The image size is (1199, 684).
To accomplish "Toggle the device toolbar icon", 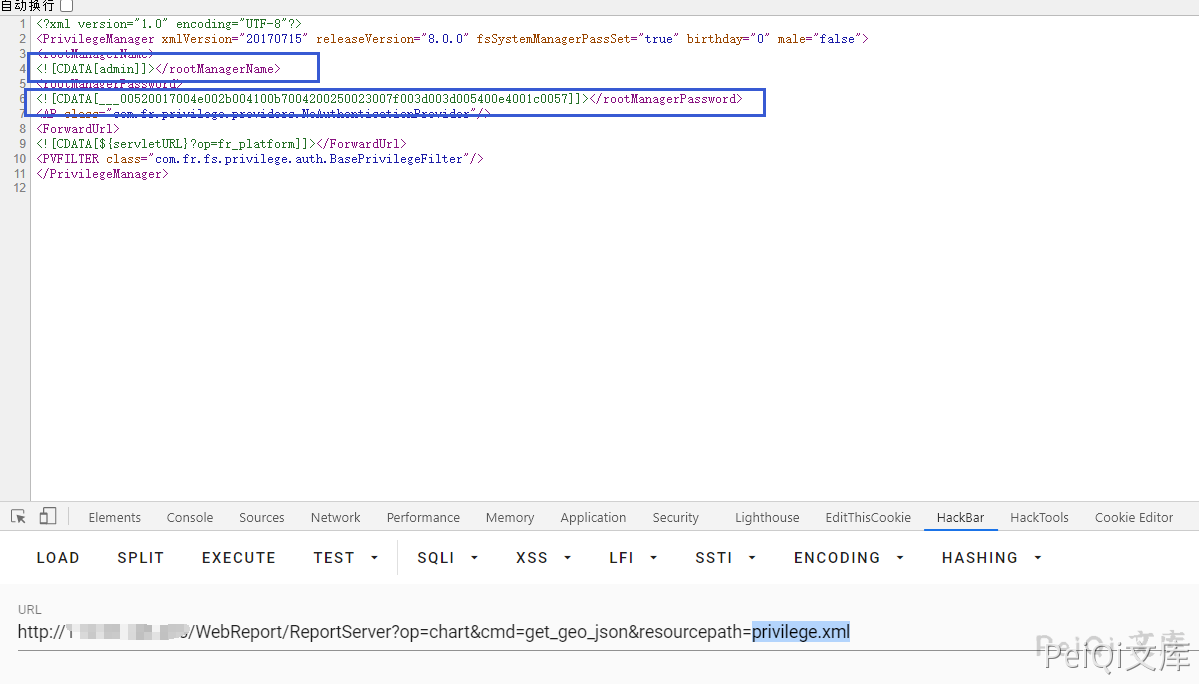I will tap(48, 517).
